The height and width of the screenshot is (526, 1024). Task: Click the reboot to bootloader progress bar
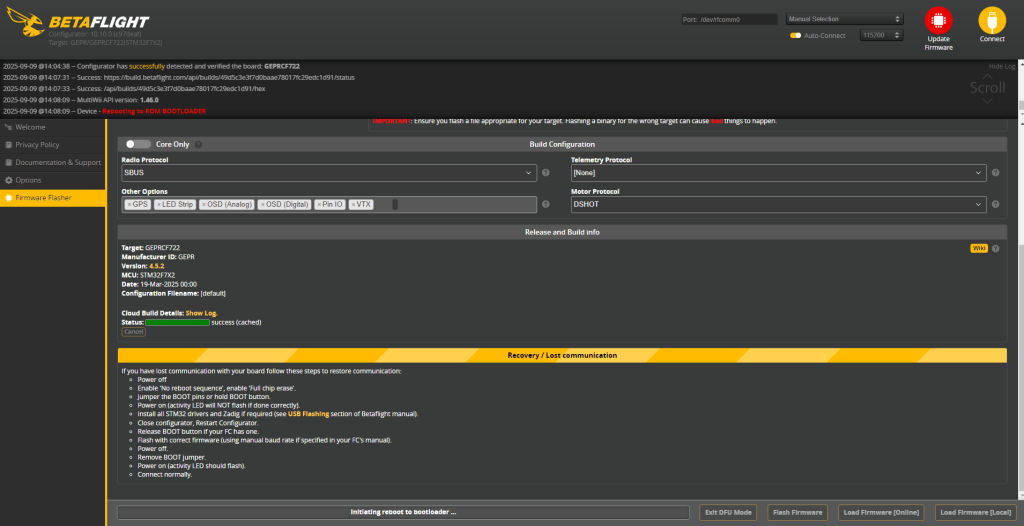(x=403, y=512)
